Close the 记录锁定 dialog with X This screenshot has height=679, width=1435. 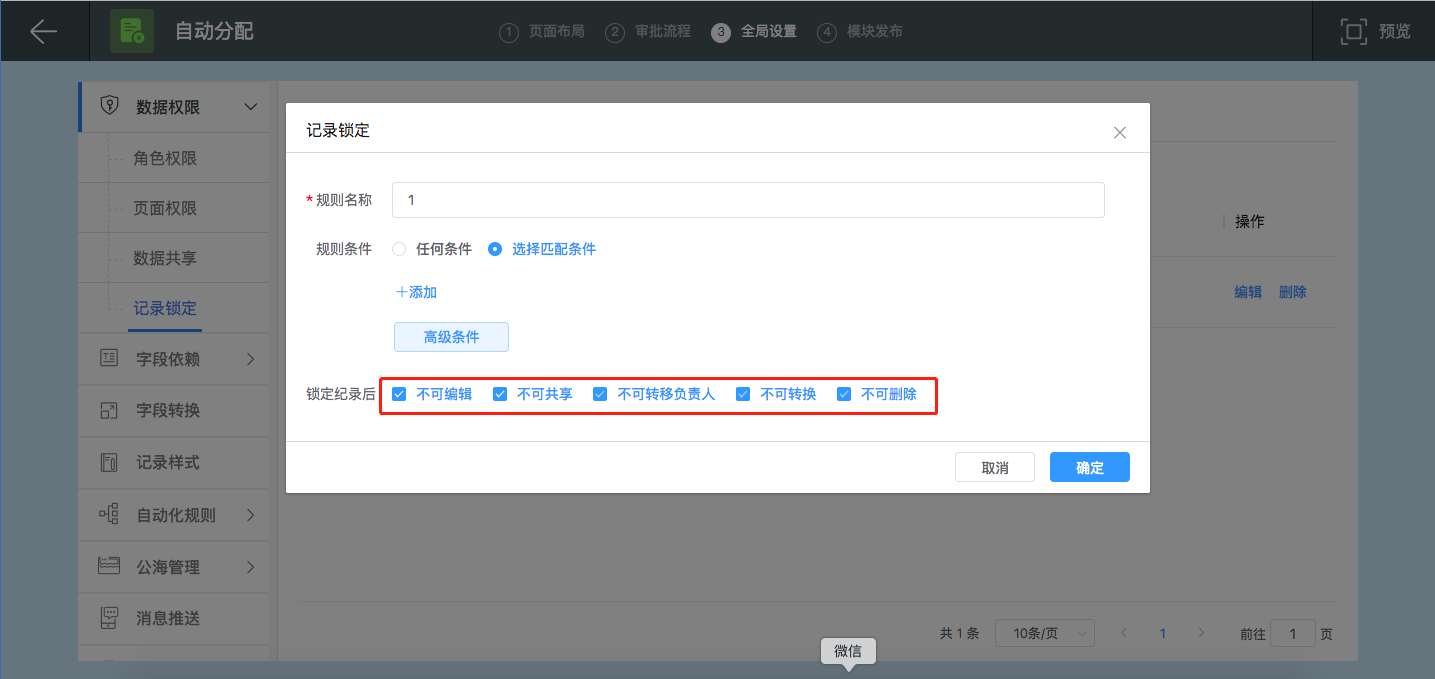(x=1120, y=132)
